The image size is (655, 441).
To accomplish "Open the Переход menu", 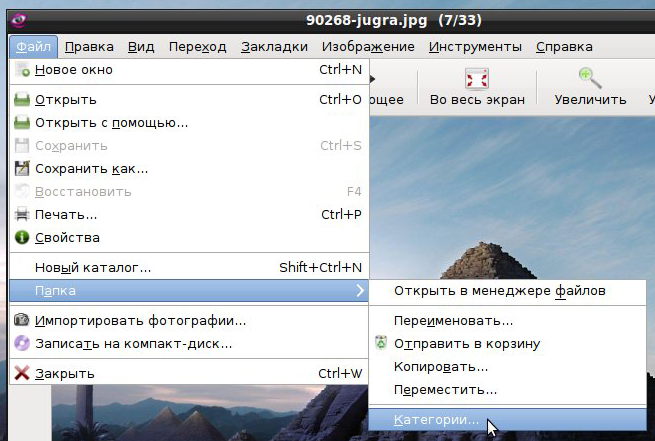I will tap(198, 47).
